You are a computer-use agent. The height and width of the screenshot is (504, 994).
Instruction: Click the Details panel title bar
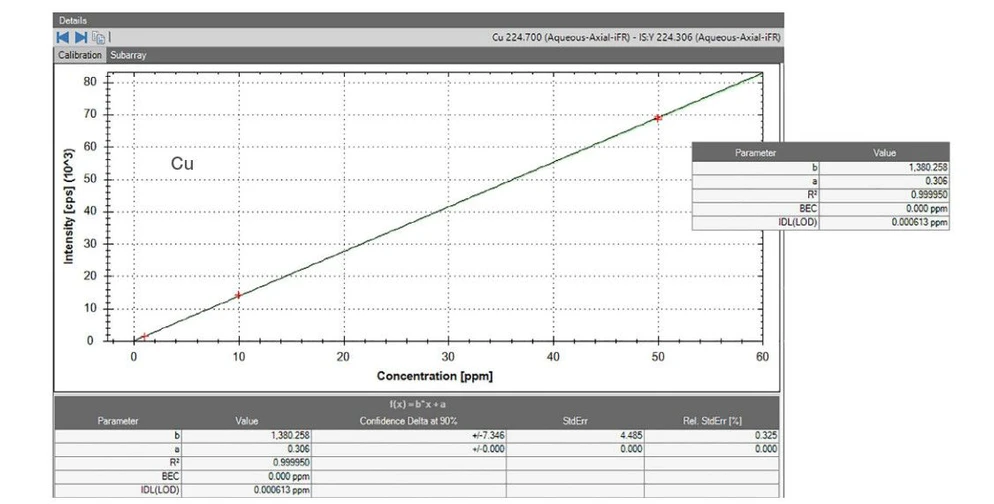[418, 20]
